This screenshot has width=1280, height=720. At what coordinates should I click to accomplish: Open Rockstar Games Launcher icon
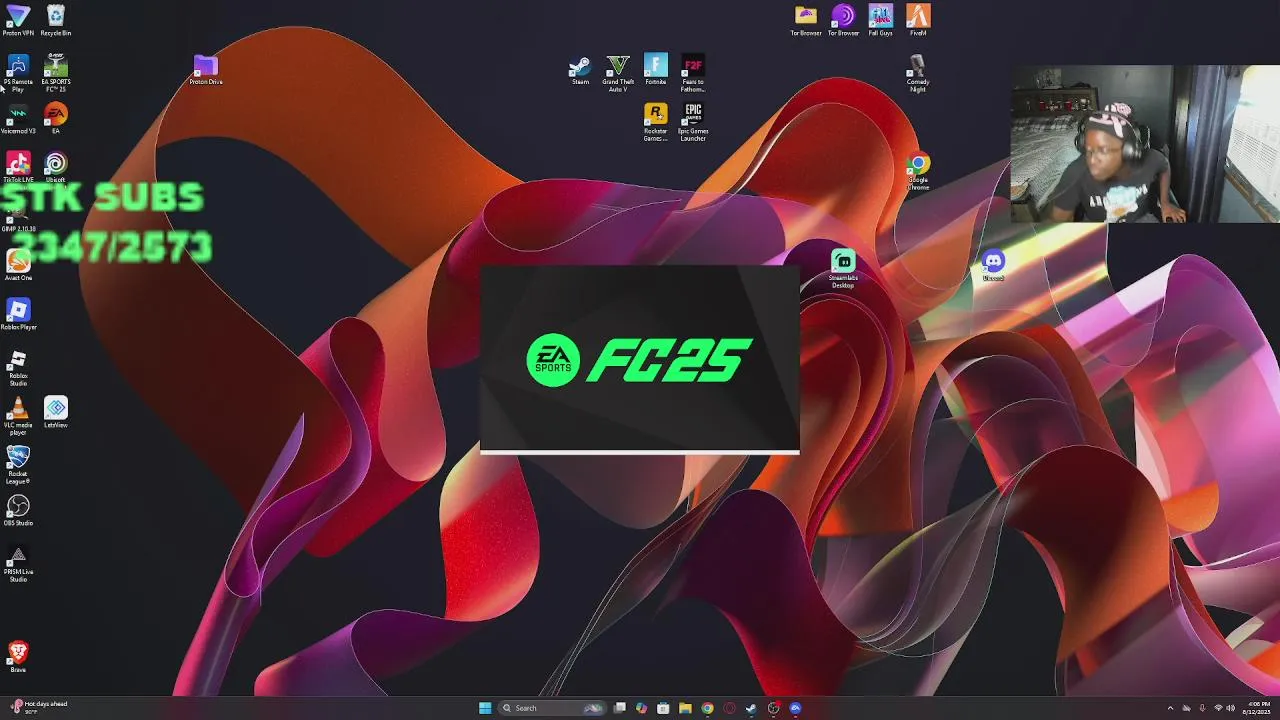(656, 122)
